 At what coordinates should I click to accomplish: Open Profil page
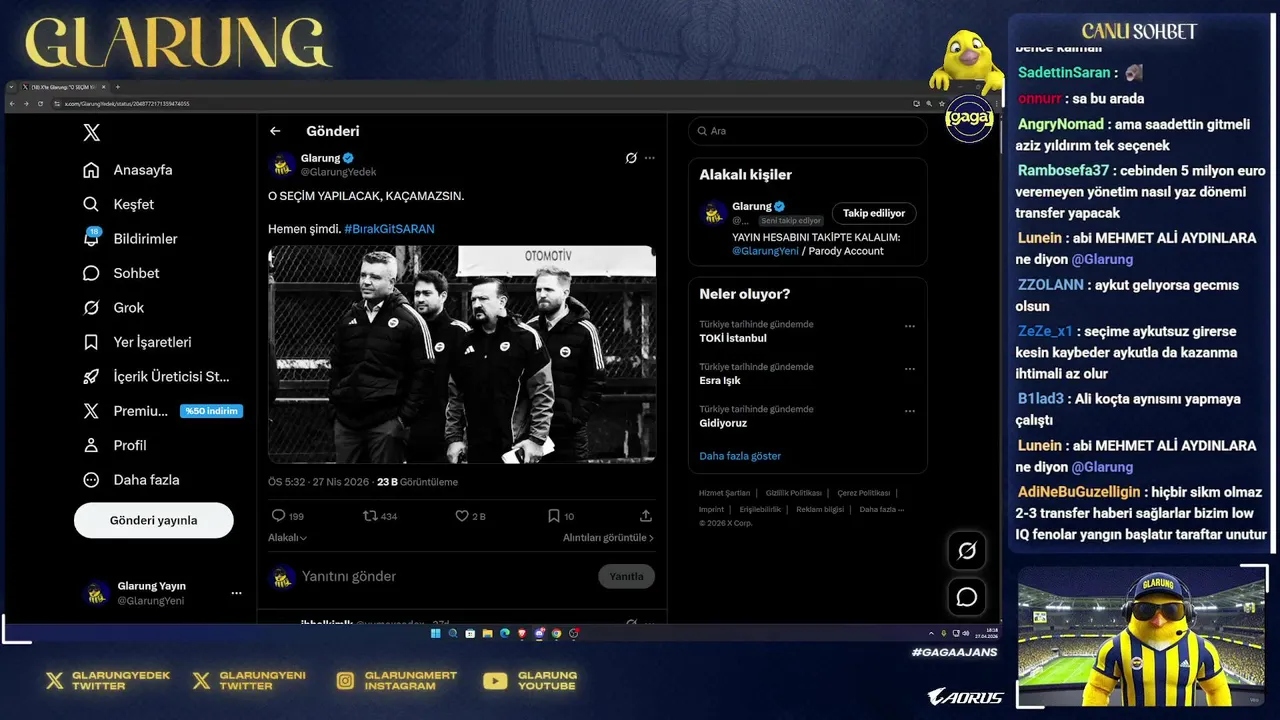115,445
